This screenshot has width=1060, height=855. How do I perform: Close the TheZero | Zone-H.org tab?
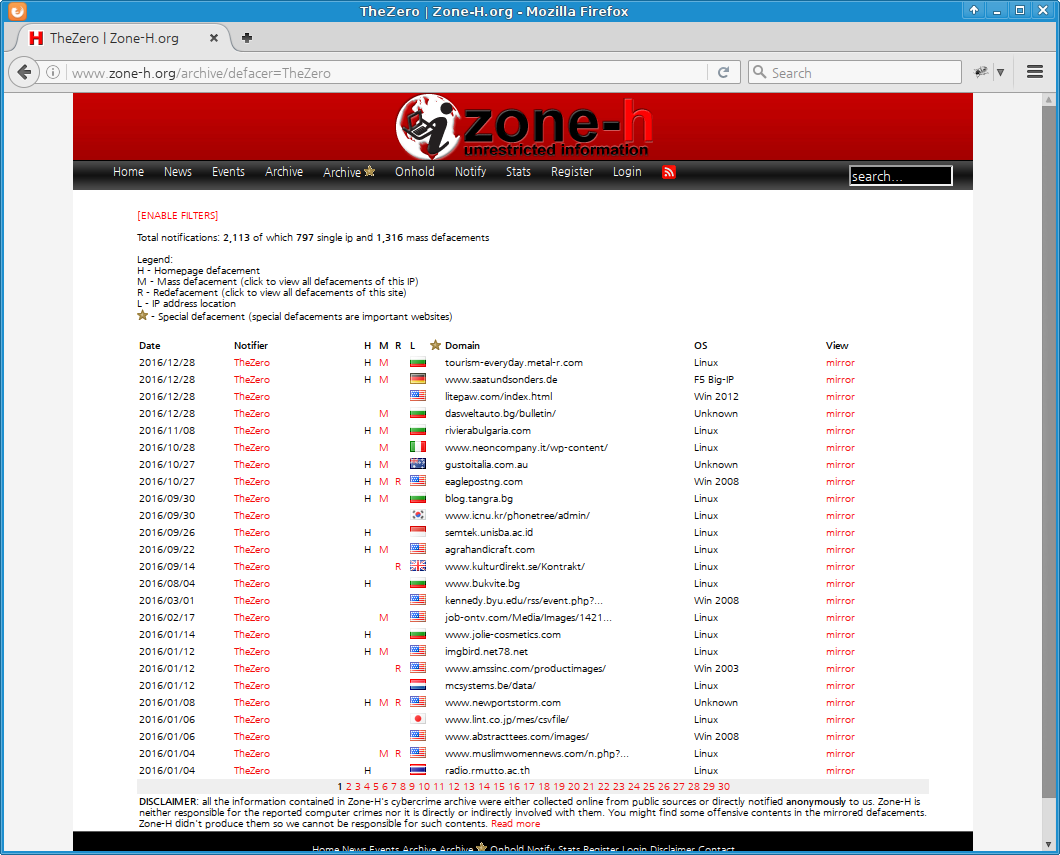coord(214,38)
